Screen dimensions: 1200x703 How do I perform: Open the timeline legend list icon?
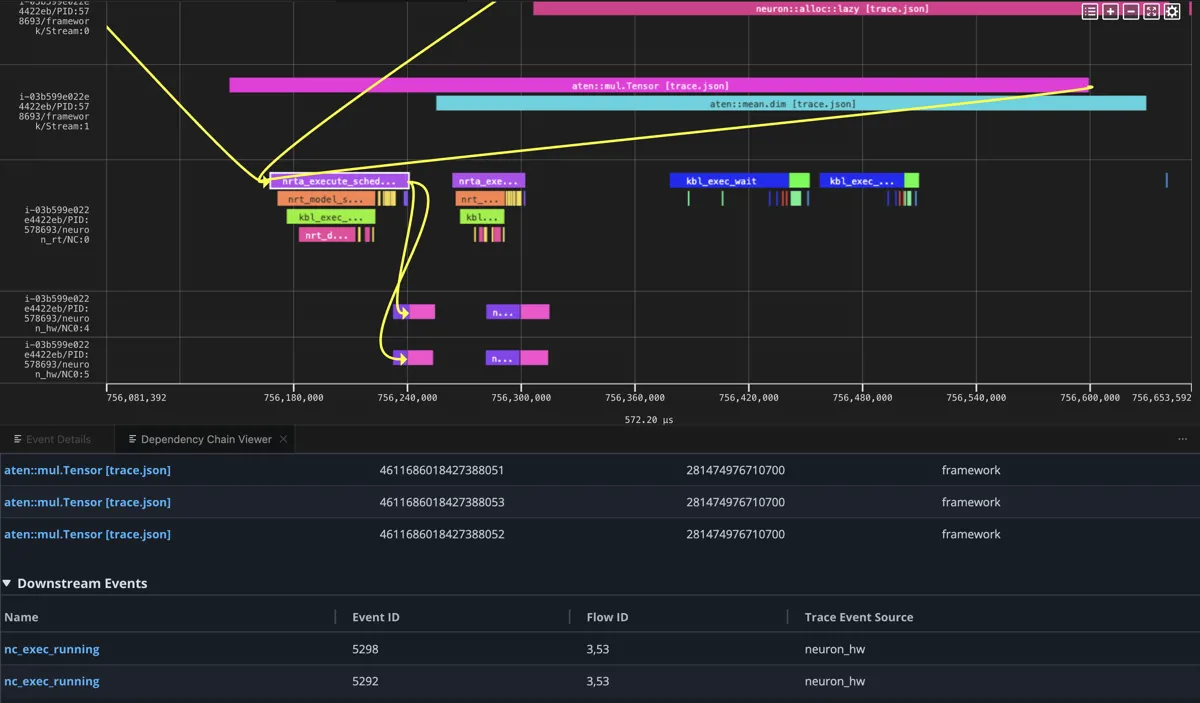coord(1090,11)
